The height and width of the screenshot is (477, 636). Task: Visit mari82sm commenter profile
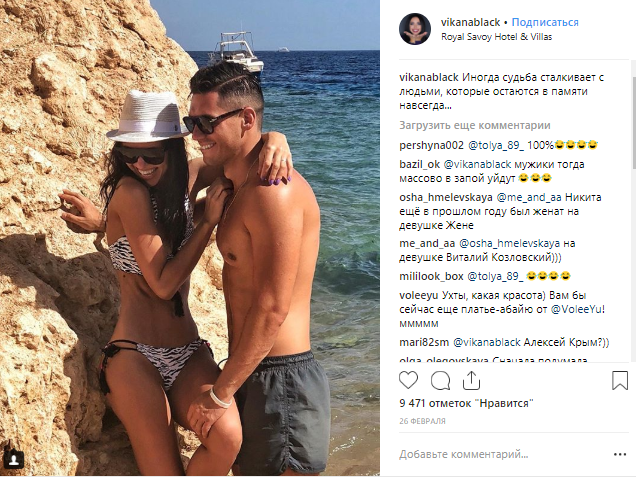click(x=424, y=342)
